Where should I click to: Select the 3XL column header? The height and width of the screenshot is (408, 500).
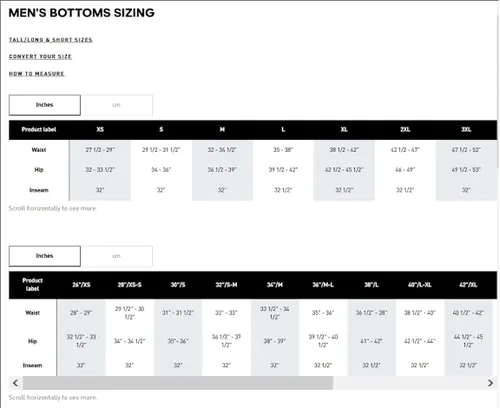pyautogui.click(x=466, y=129)
